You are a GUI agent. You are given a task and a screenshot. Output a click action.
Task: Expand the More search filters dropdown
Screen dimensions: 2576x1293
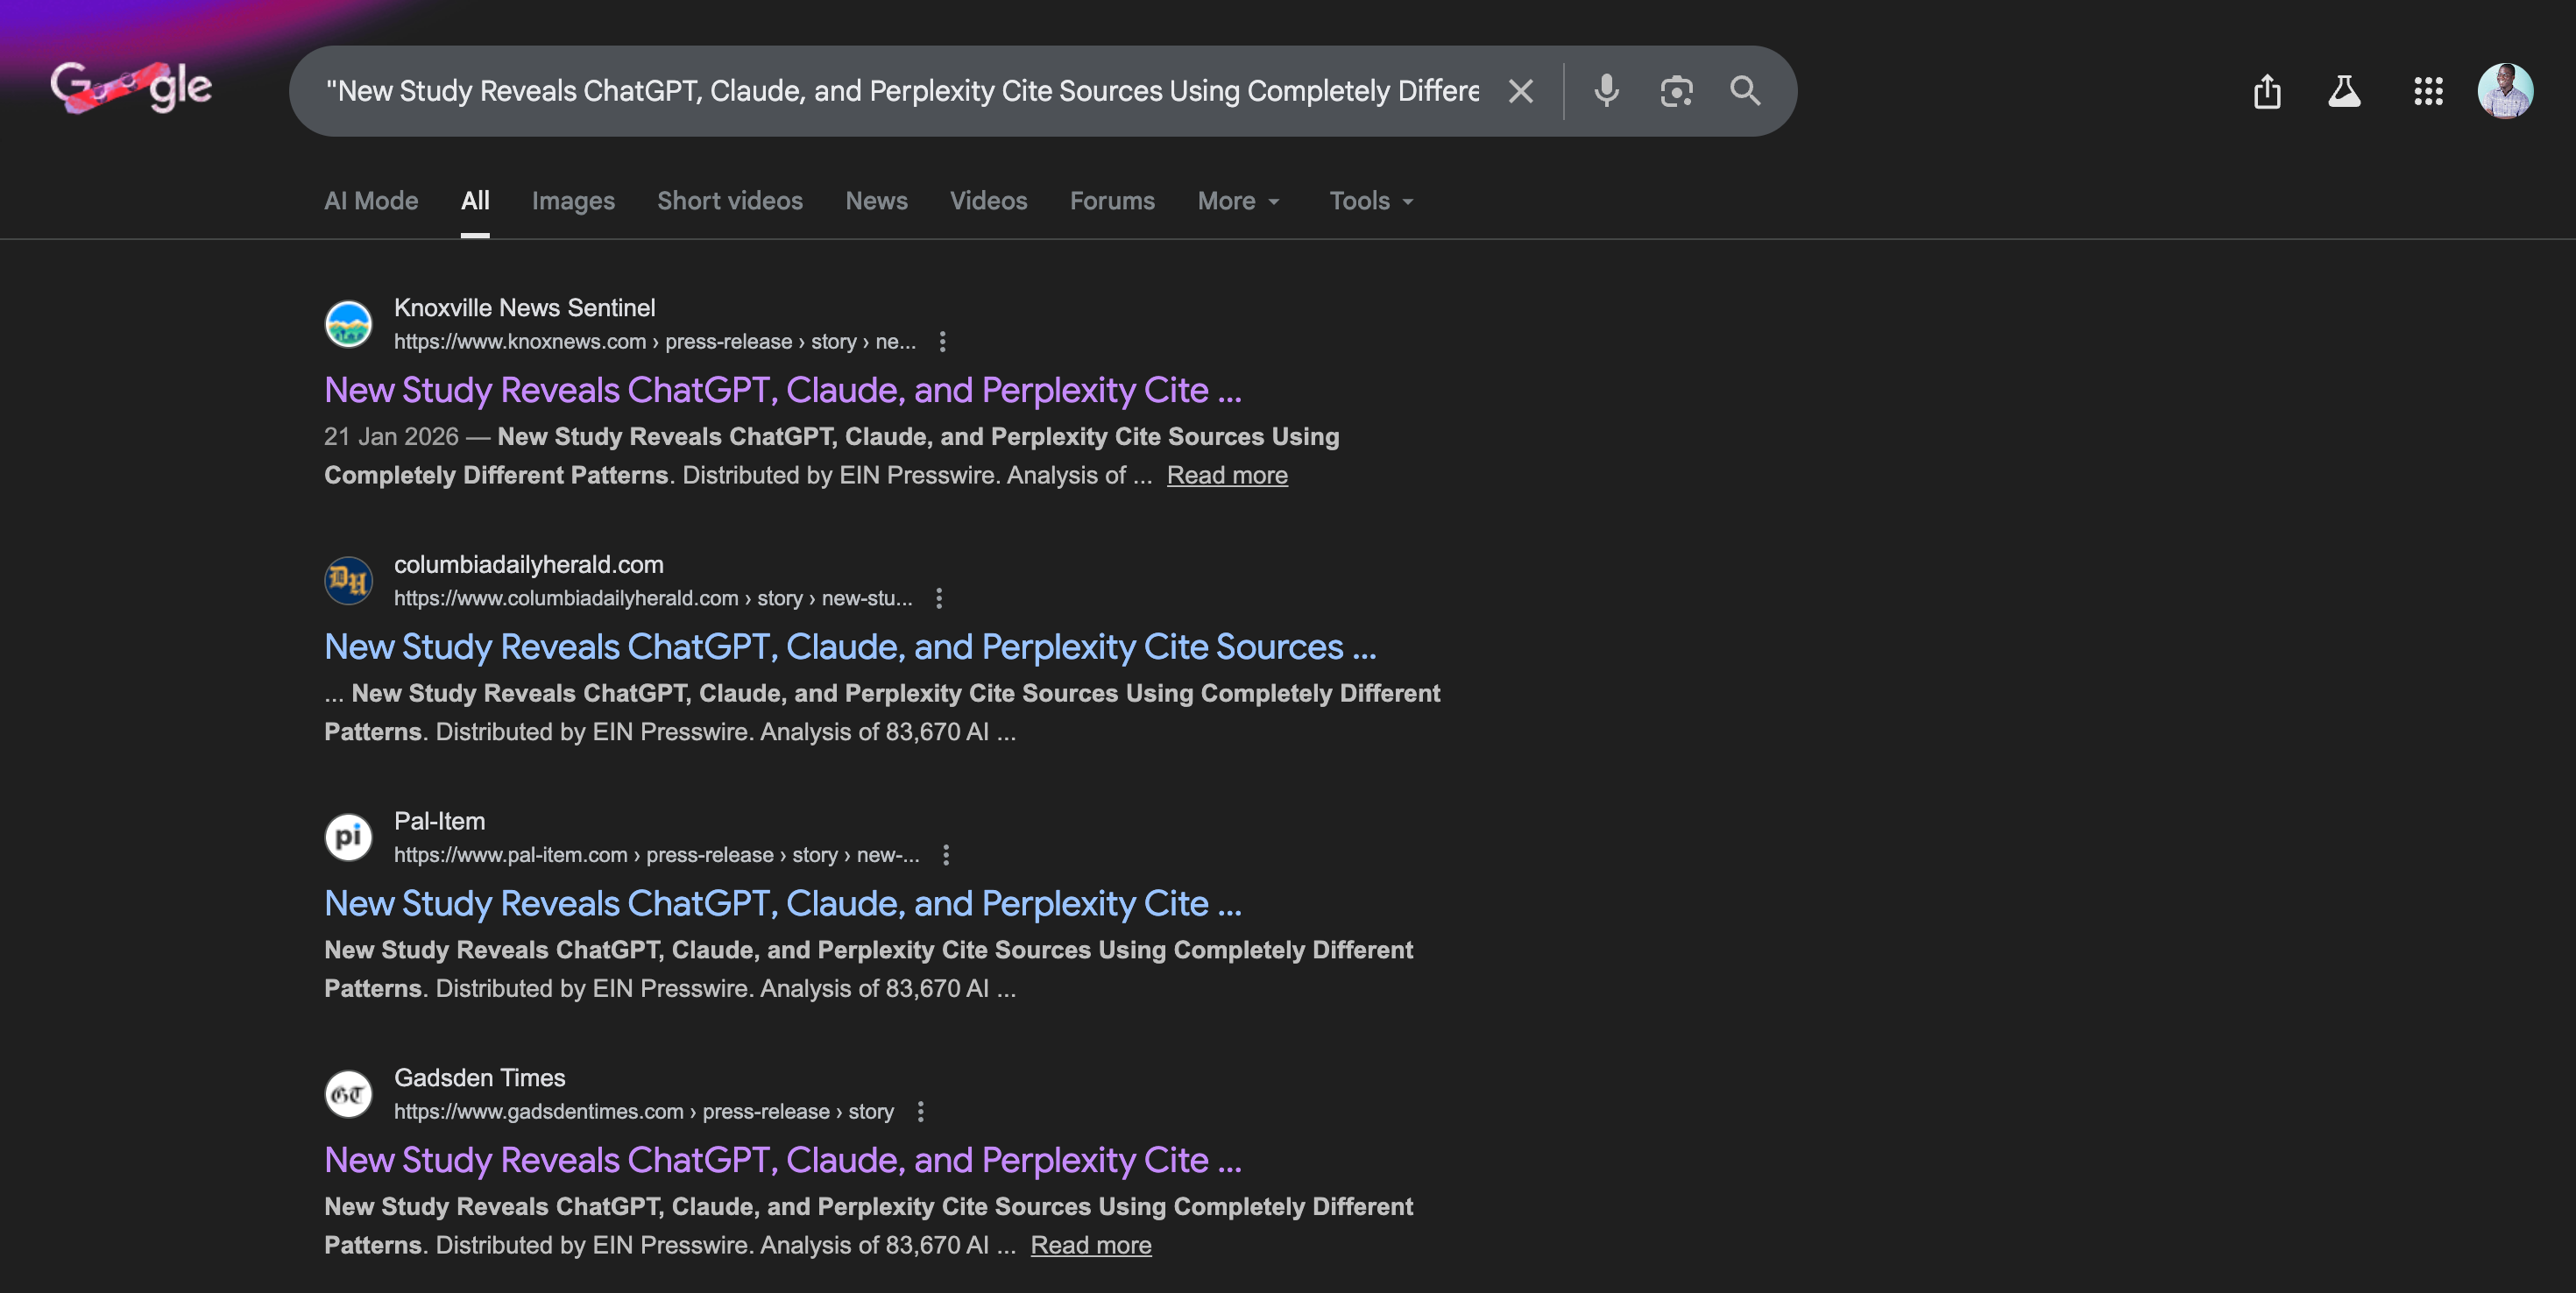tap(1238, 201)
